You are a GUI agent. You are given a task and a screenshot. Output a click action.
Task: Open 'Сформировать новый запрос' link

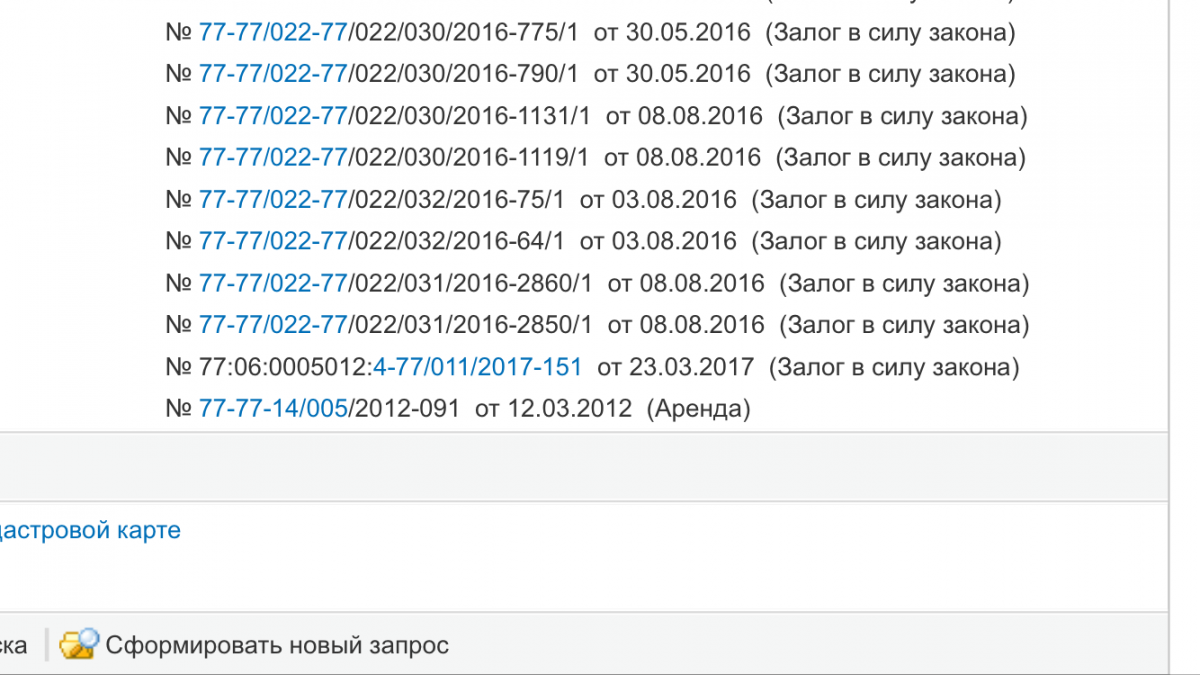[277, 645]
